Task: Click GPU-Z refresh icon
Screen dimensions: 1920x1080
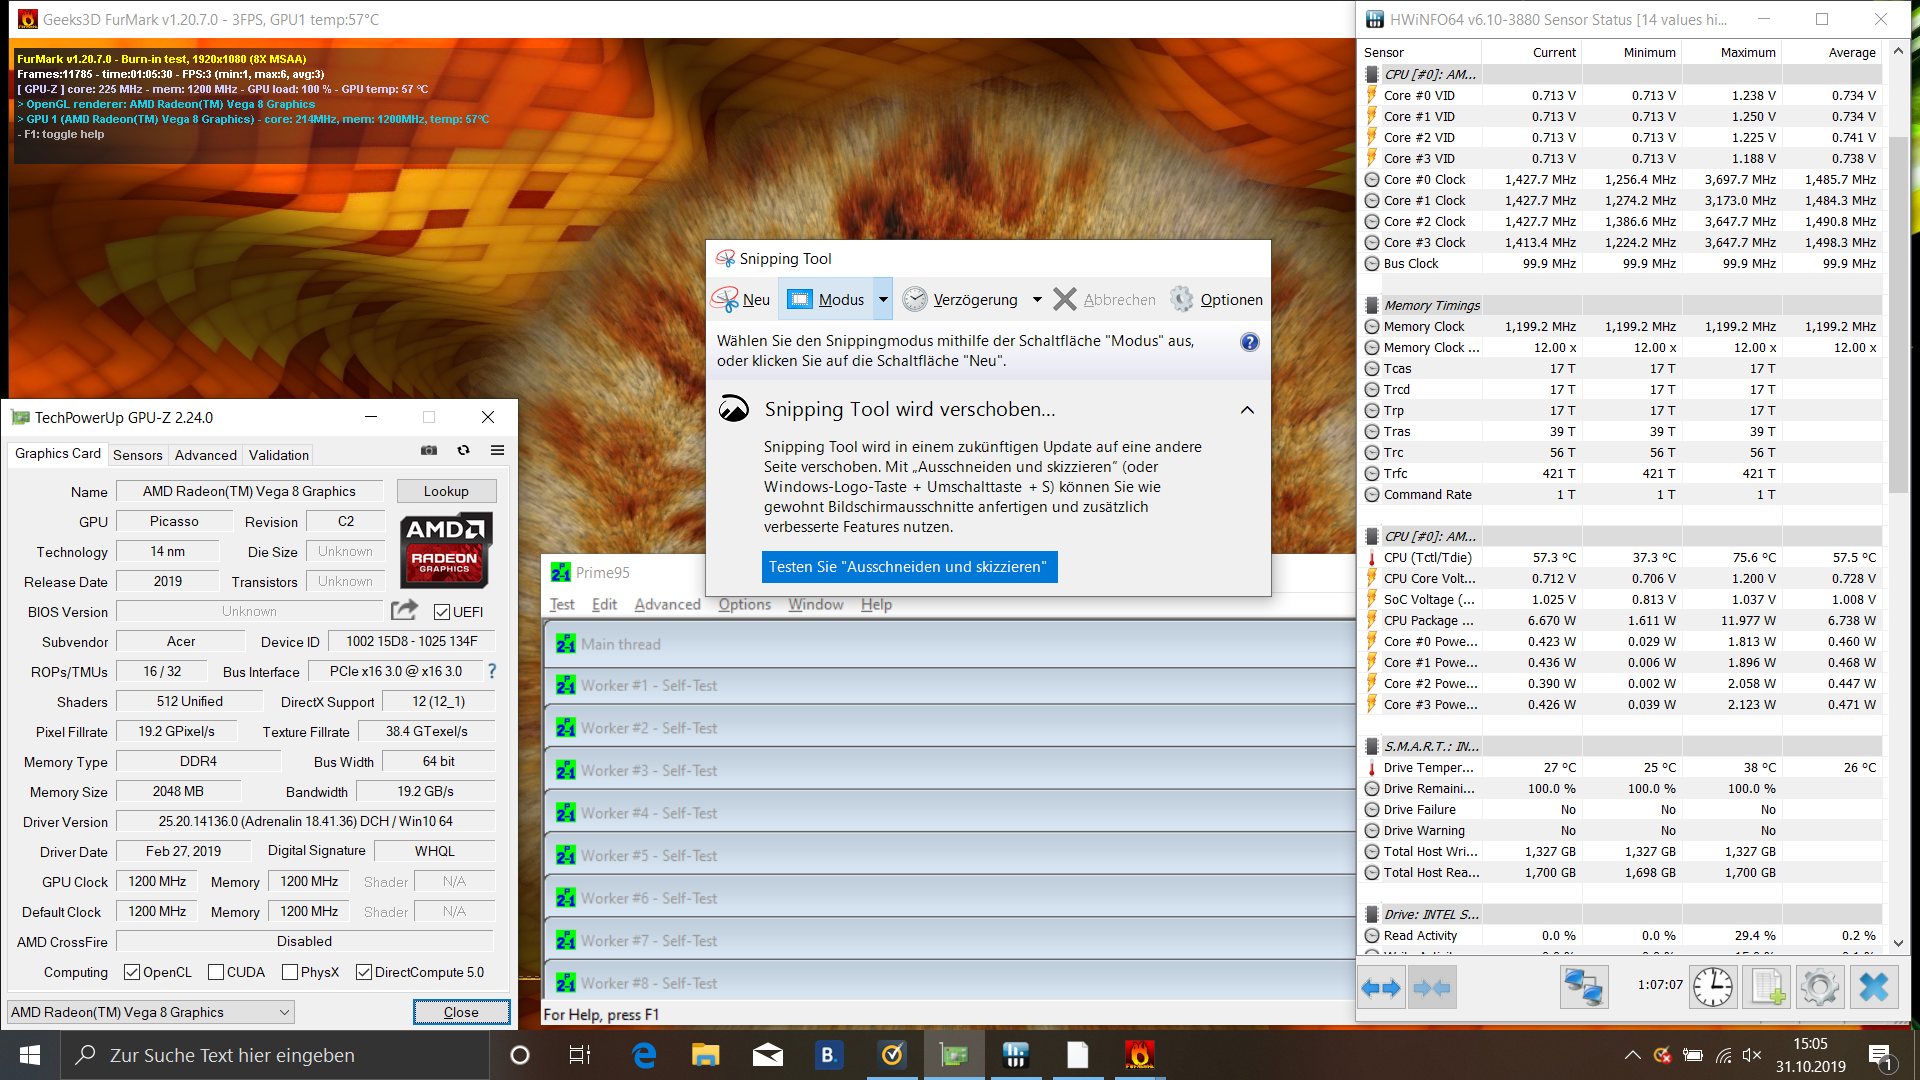Action: point(463,450)
